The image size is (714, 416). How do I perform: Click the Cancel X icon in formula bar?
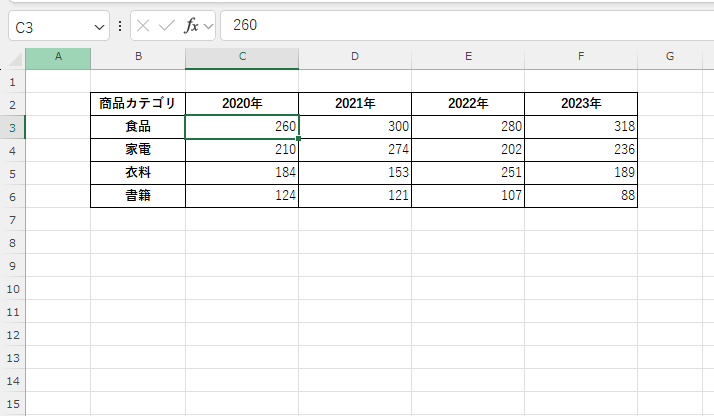point(144,25)
